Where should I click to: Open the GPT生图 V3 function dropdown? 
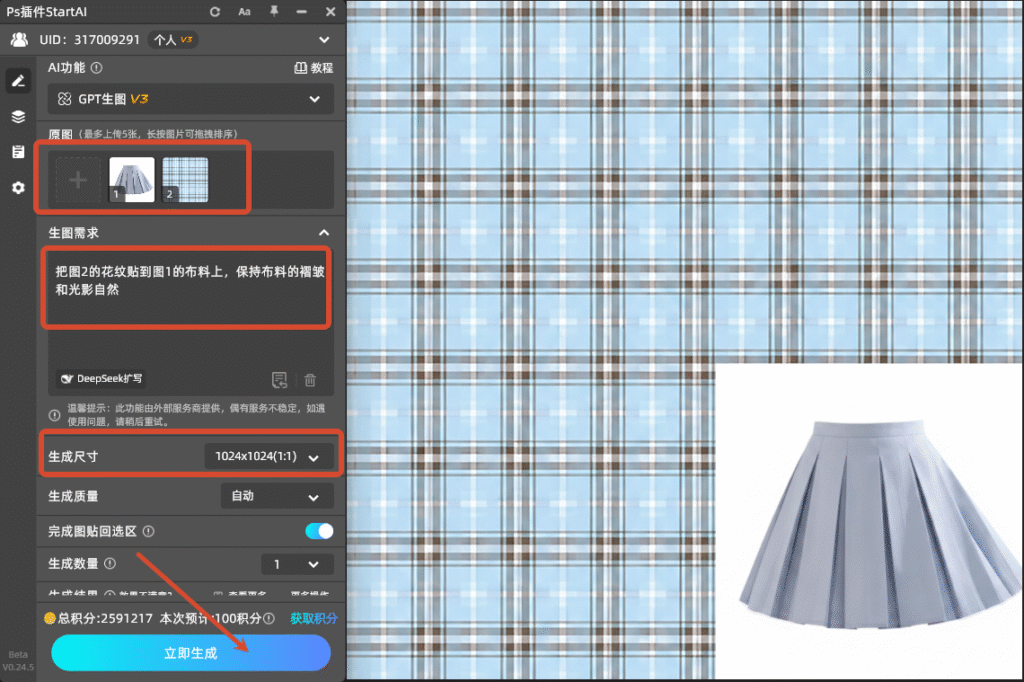click(191, 99)
